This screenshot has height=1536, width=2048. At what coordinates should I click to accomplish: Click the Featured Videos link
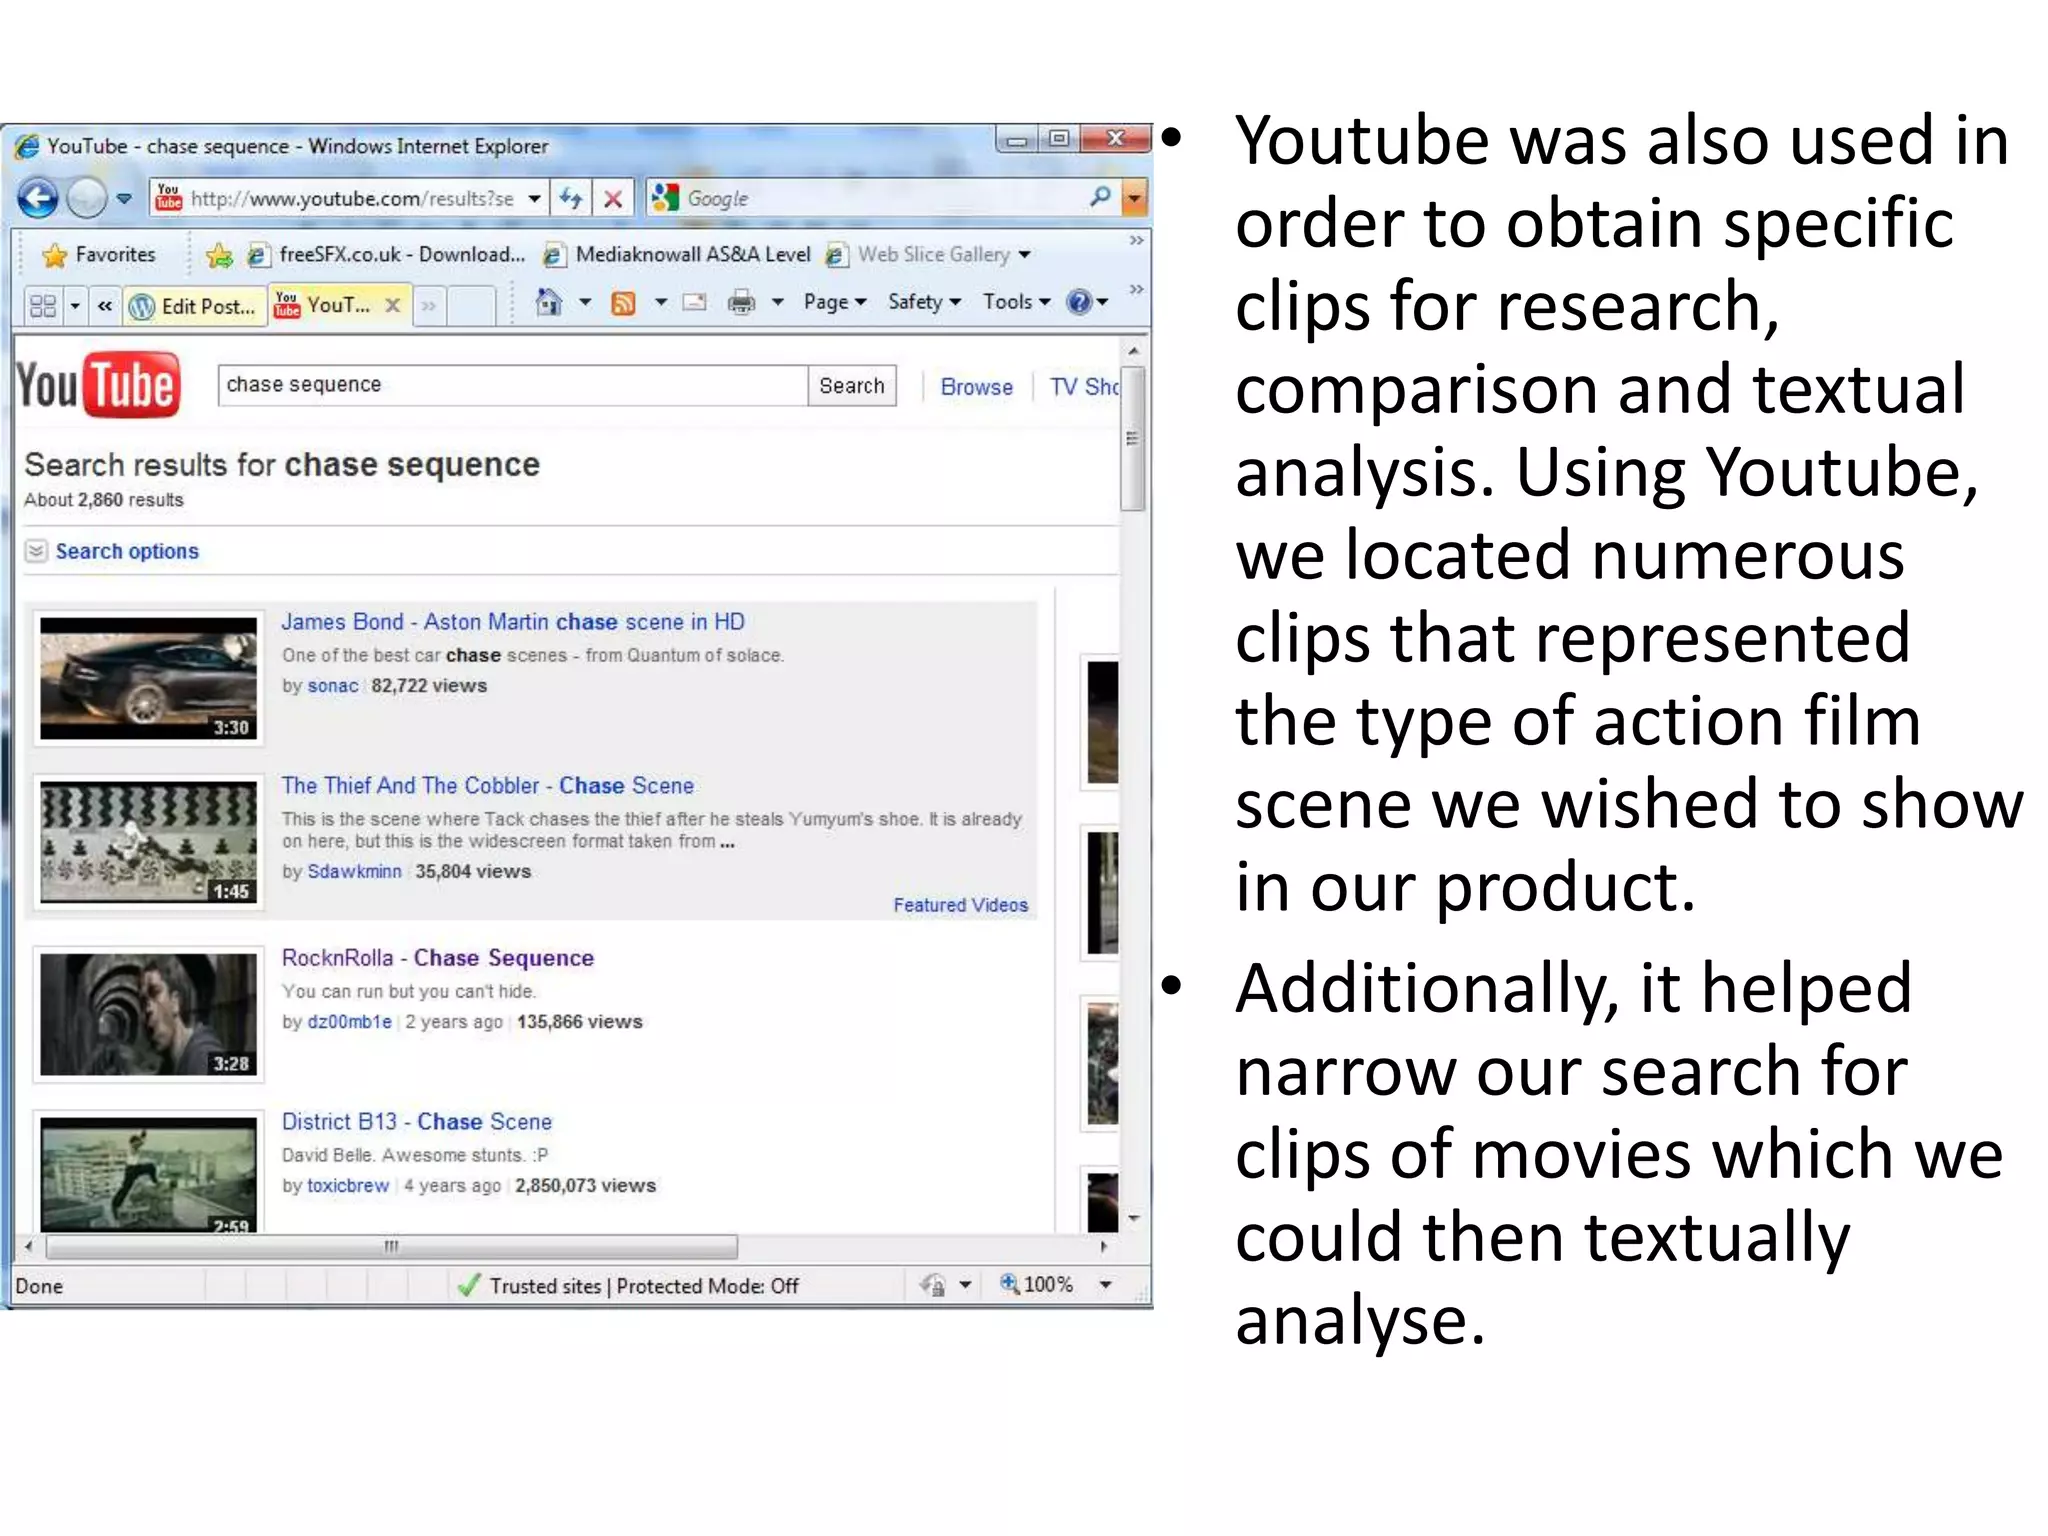[961, 905]
